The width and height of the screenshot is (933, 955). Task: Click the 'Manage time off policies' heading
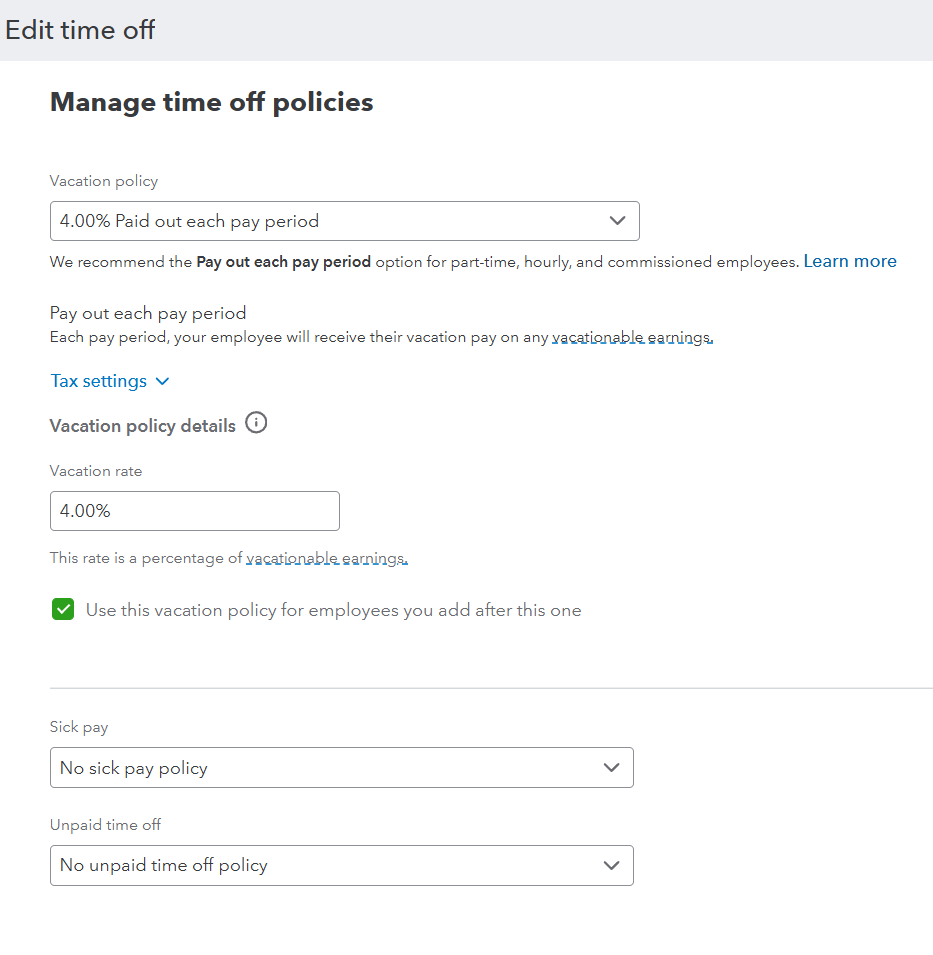tap(211, 102)
